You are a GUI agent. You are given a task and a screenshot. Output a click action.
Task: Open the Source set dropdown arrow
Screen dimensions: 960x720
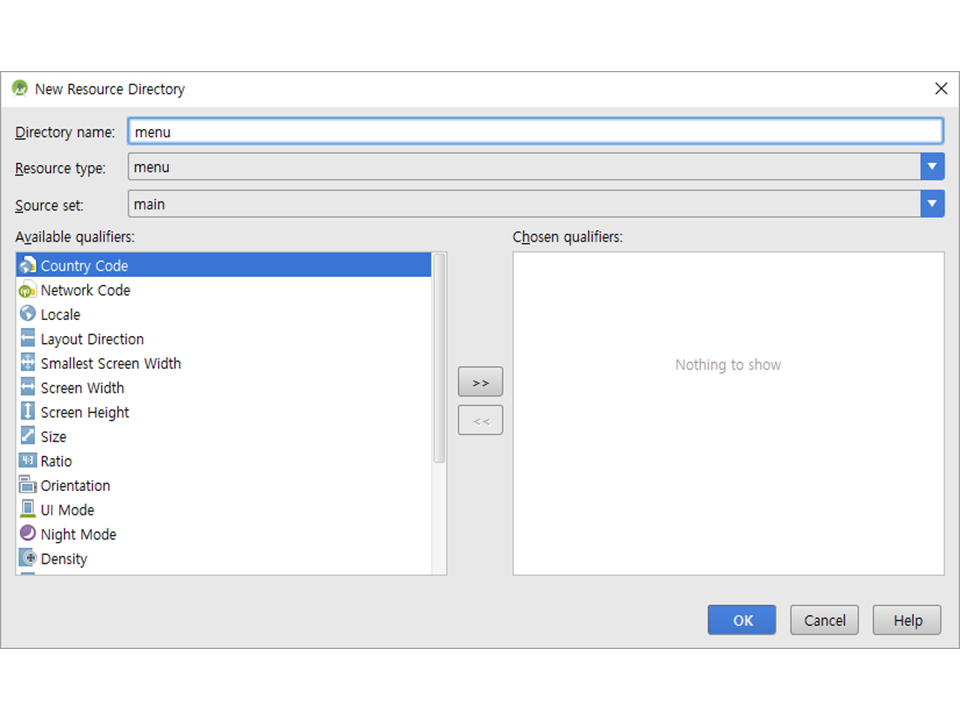932,204
